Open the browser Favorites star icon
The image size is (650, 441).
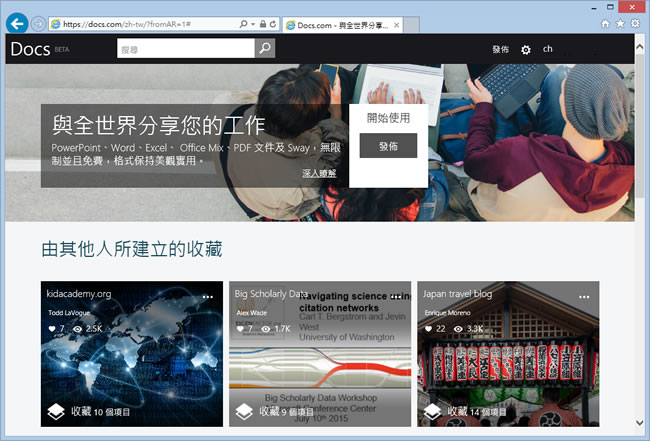(x=620, y=22)
